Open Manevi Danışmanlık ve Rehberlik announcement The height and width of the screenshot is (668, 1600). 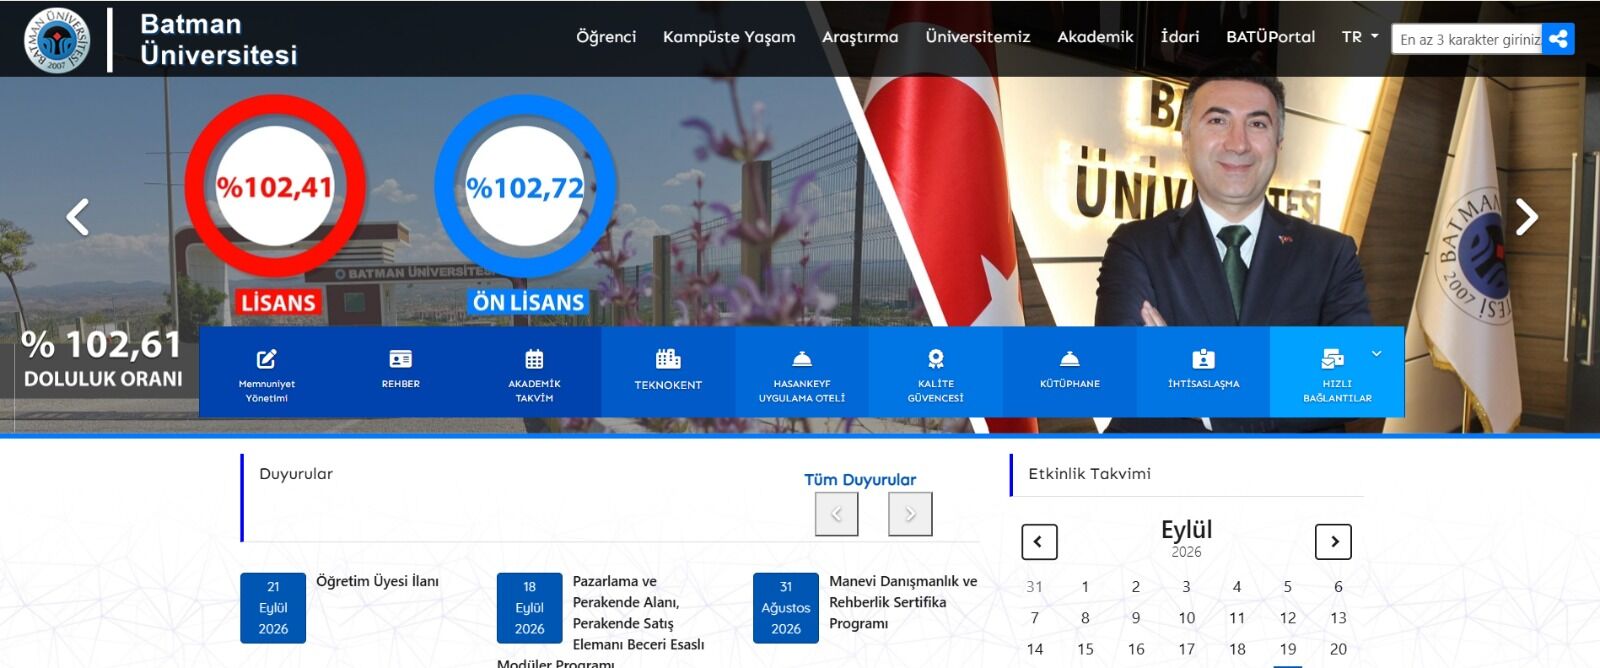click(x=903, y=602)
